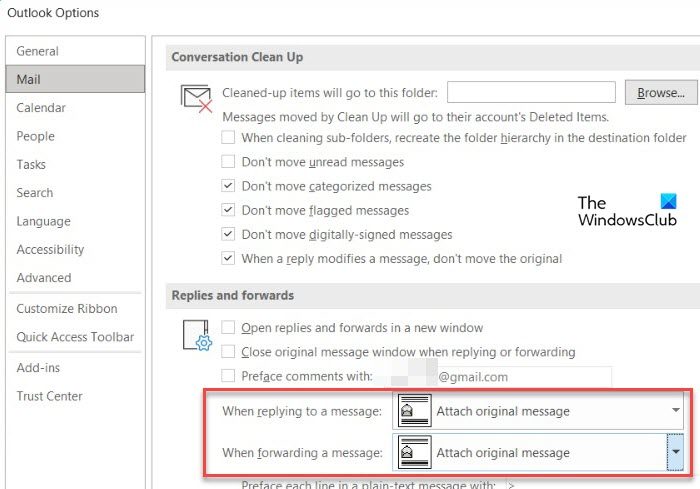This screenshot has height=489, width=700.
Task: Click the forward format icon beside 'When forwarding'
Action: (x=414, y=452)
